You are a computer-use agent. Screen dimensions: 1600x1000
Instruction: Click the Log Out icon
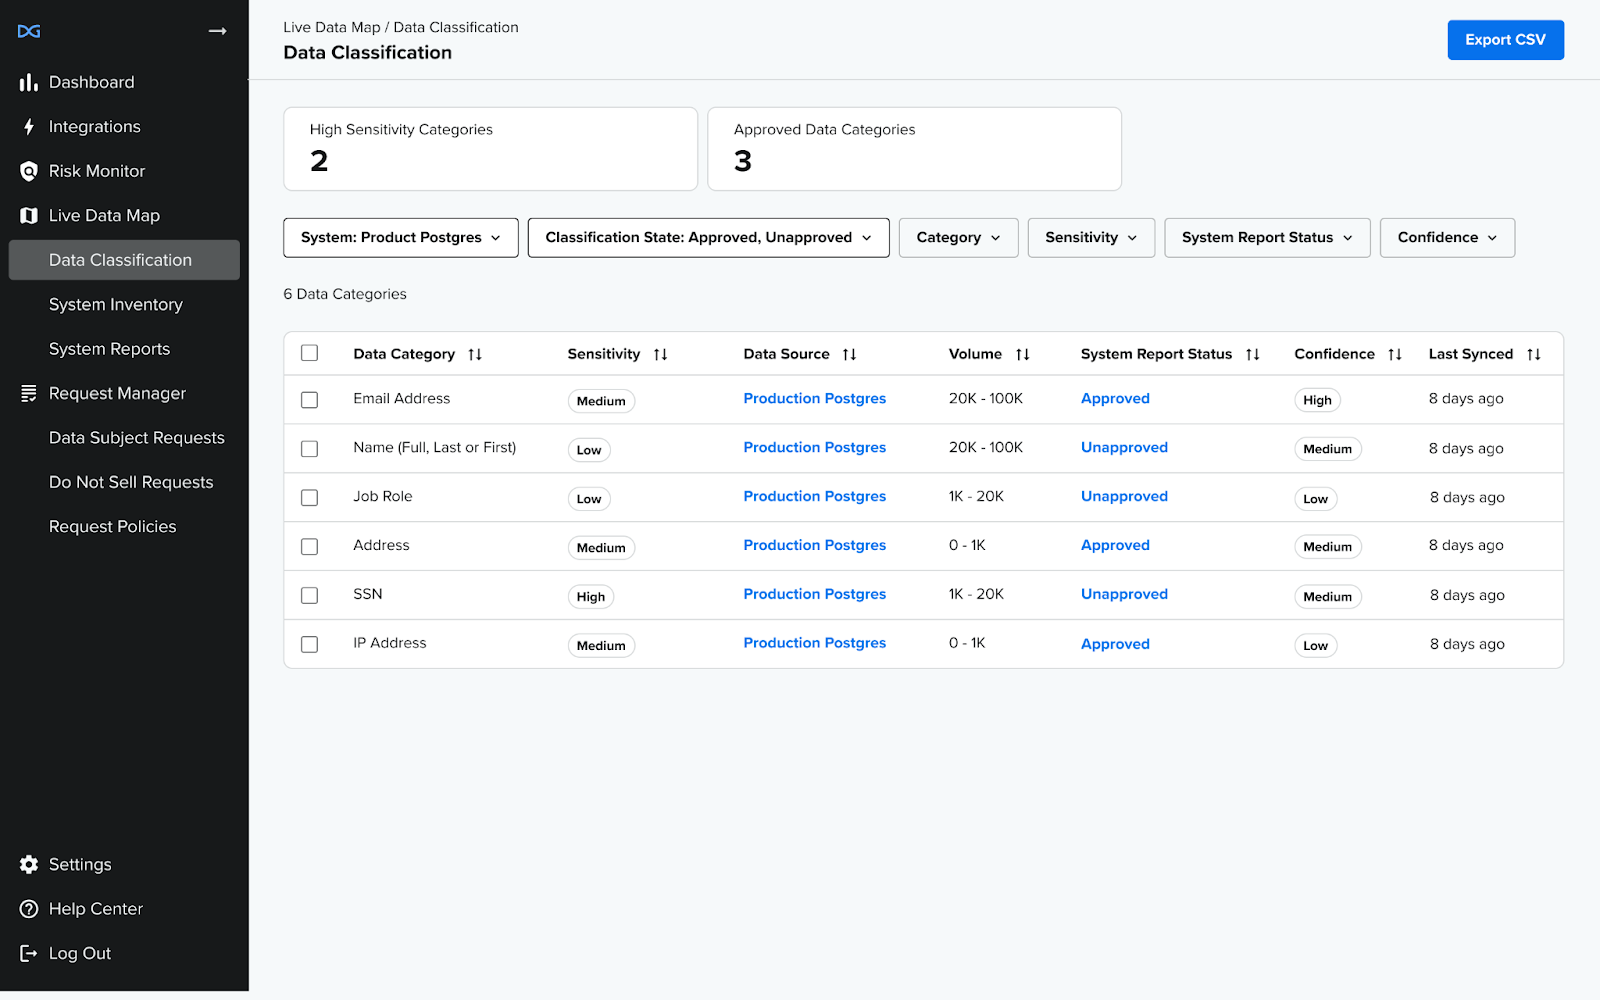tap(27, 952)
